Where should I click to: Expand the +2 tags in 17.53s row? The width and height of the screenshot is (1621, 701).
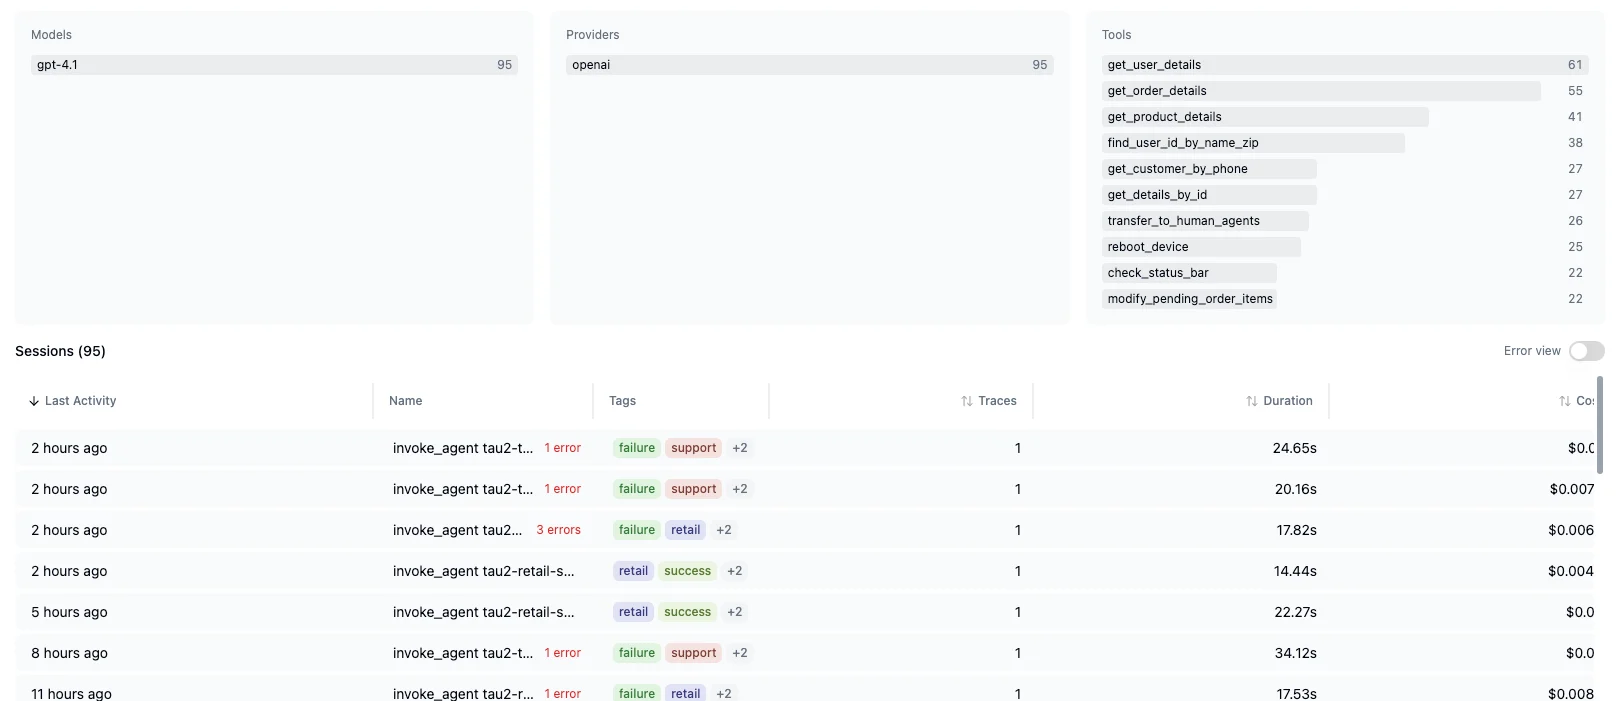point(724,693)
